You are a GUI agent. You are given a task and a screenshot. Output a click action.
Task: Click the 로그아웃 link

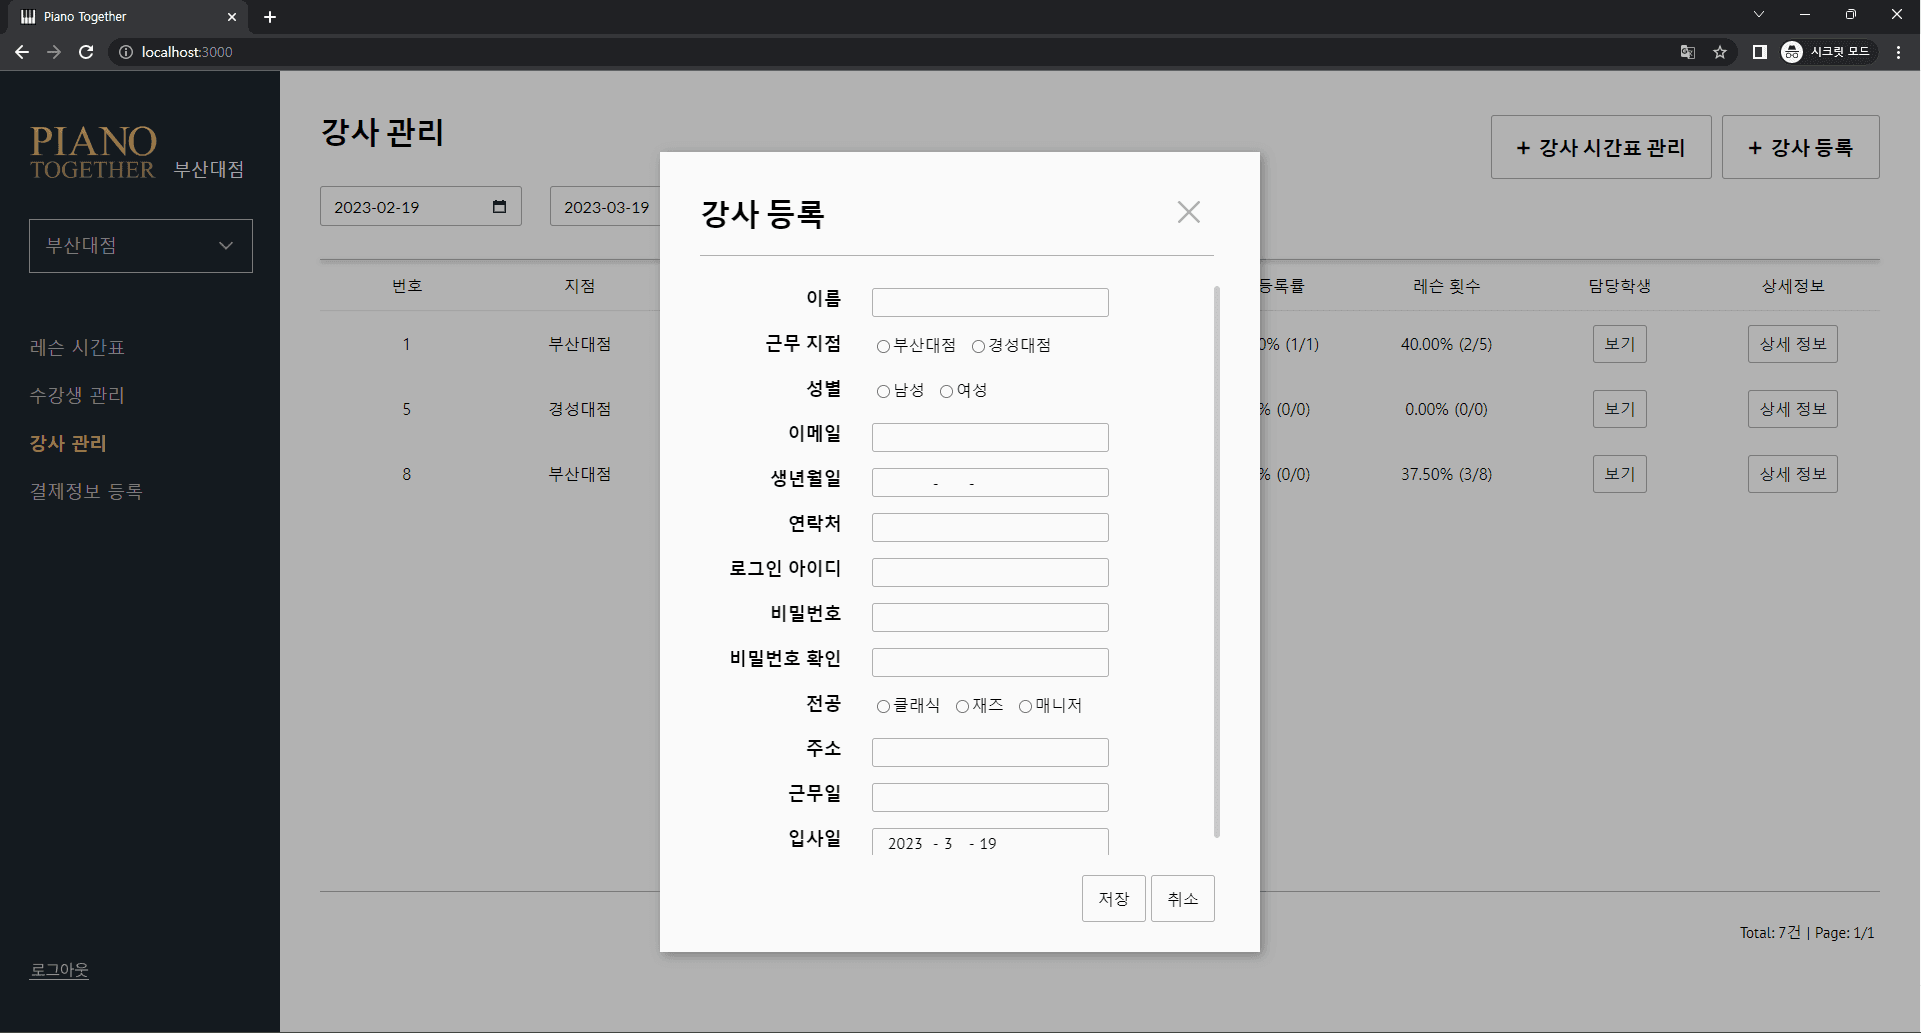[x=59, y=970]
